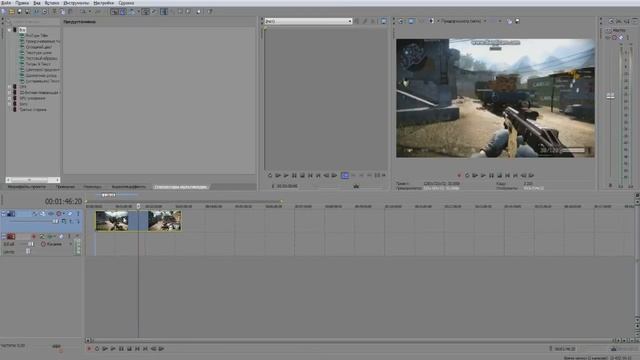This screenshot has width=640, height=360.
Task: Click Record in the bottom transport bar
Action: 89,349
